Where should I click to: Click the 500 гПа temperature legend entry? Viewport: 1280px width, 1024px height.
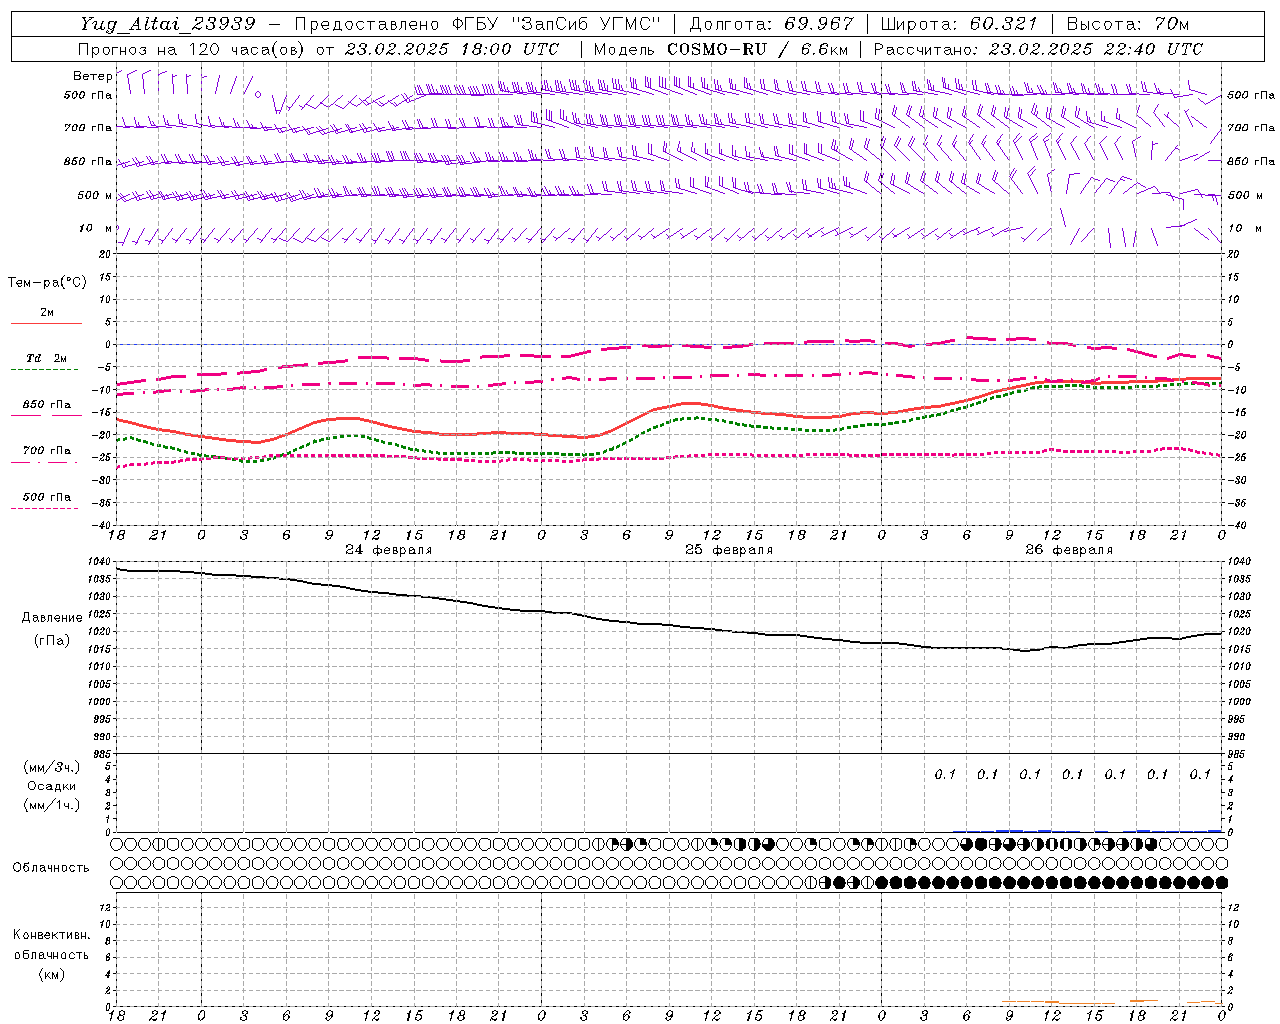click(x=46, y=497)
